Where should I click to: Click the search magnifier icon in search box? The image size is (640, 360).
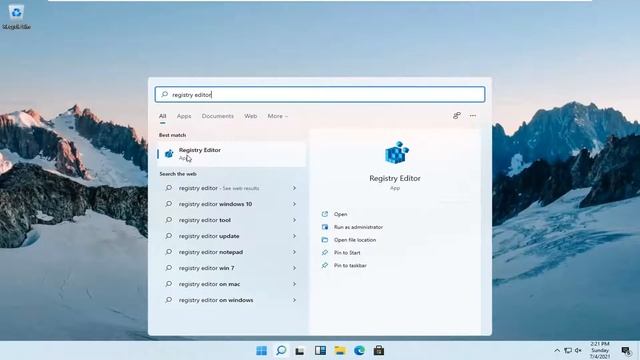click(x=164, y=94)
